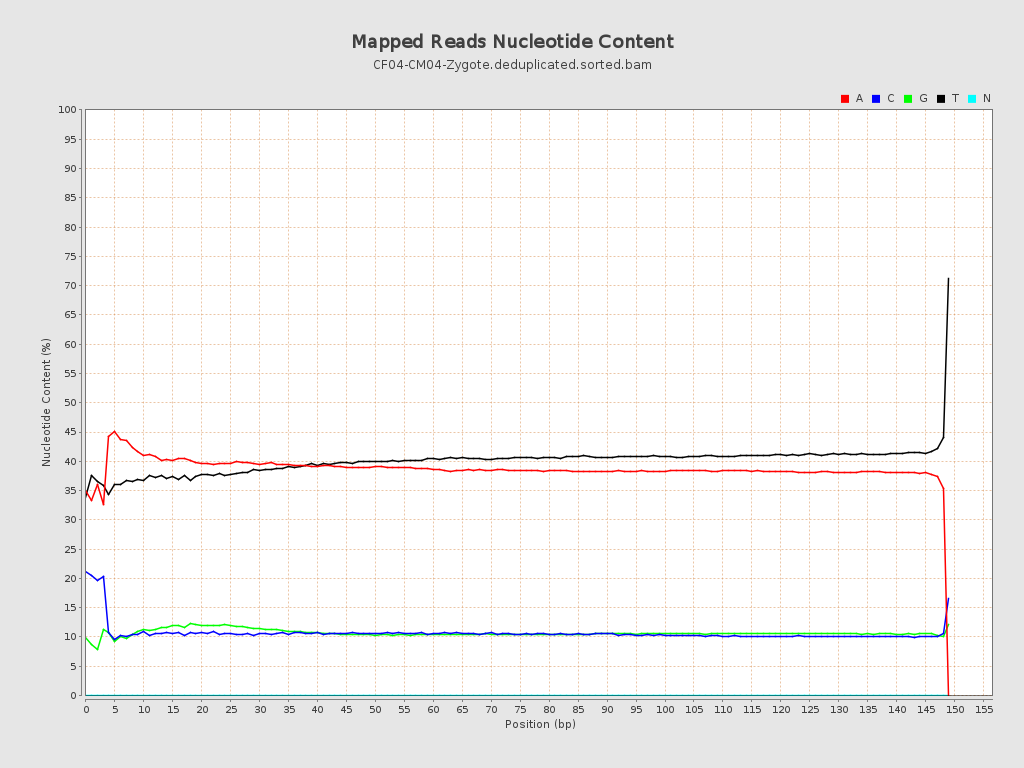Click the cyan N legend swatch
This screenshot has width=1024, height=768.
click(972, 99)
